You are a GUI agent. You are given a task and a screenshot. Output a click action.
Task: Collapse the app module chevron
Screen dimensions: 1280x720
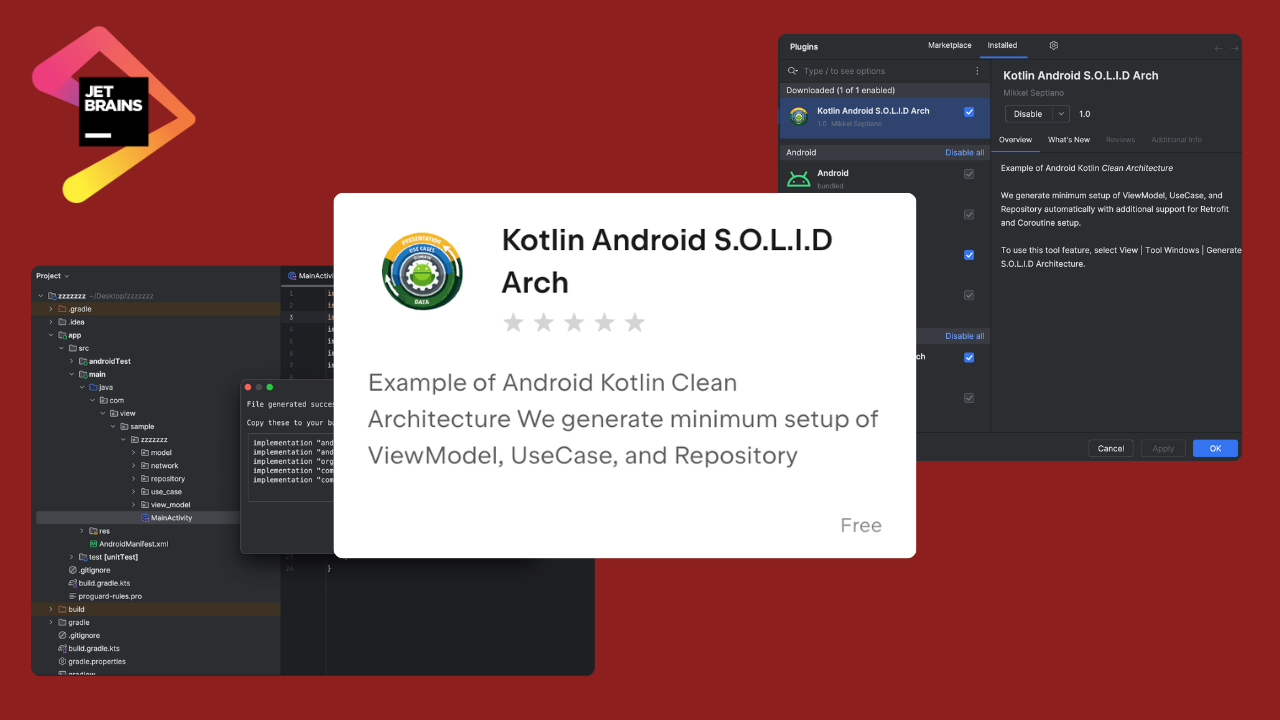tap(51, 335)
